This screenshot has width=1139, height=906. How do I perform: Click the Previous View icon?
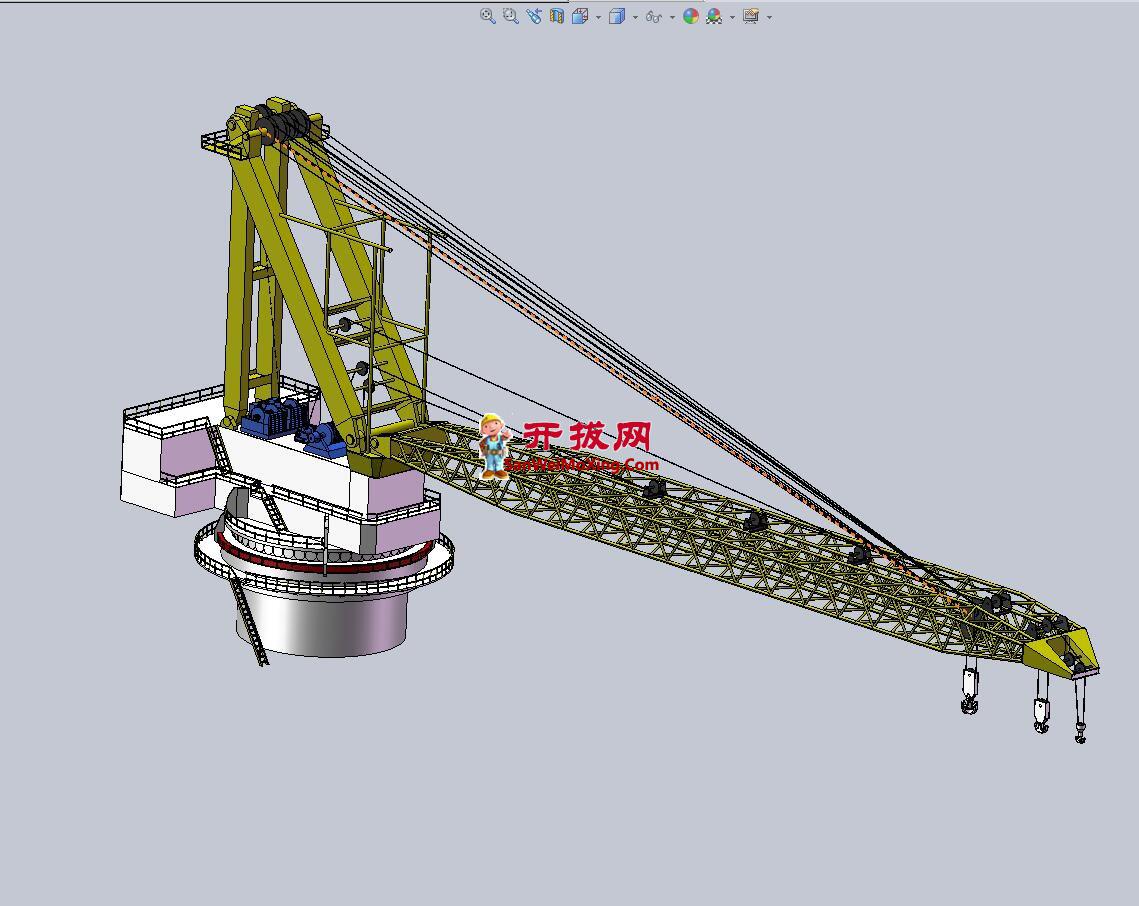(534, 16)
